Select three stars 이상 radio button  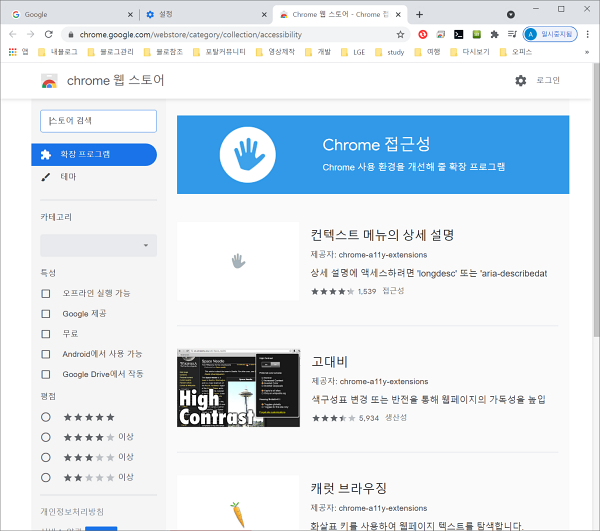tap(46, 457)
